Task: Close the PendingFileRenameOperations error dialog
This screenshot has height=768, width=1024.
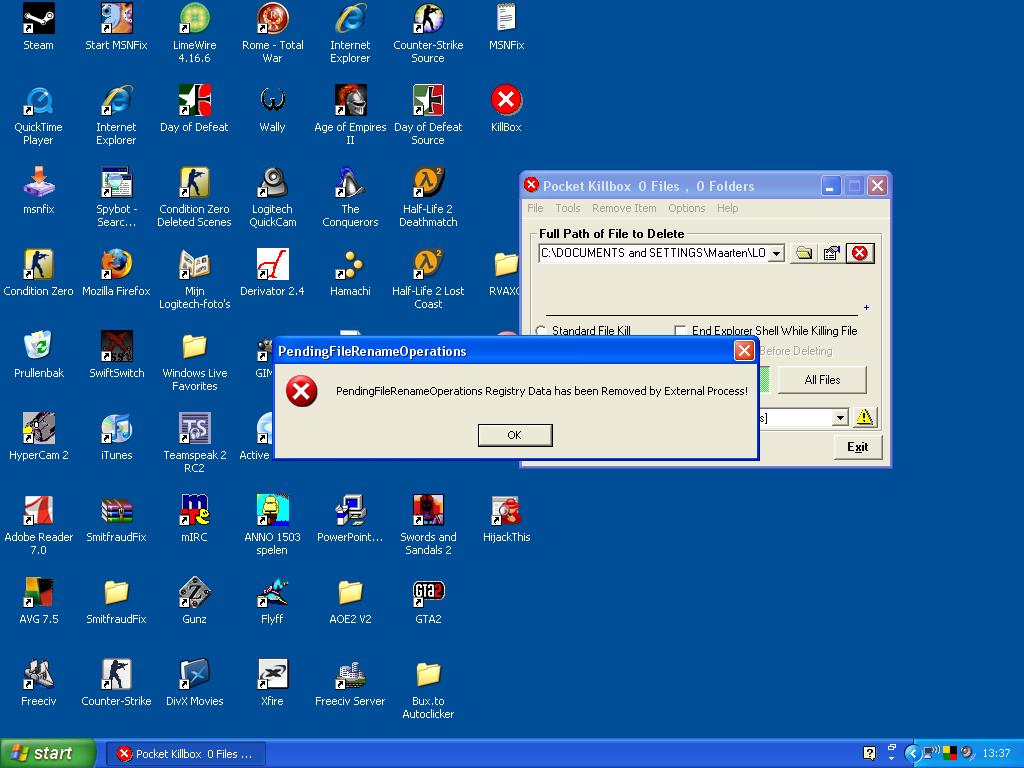Action: pos(744,351)
